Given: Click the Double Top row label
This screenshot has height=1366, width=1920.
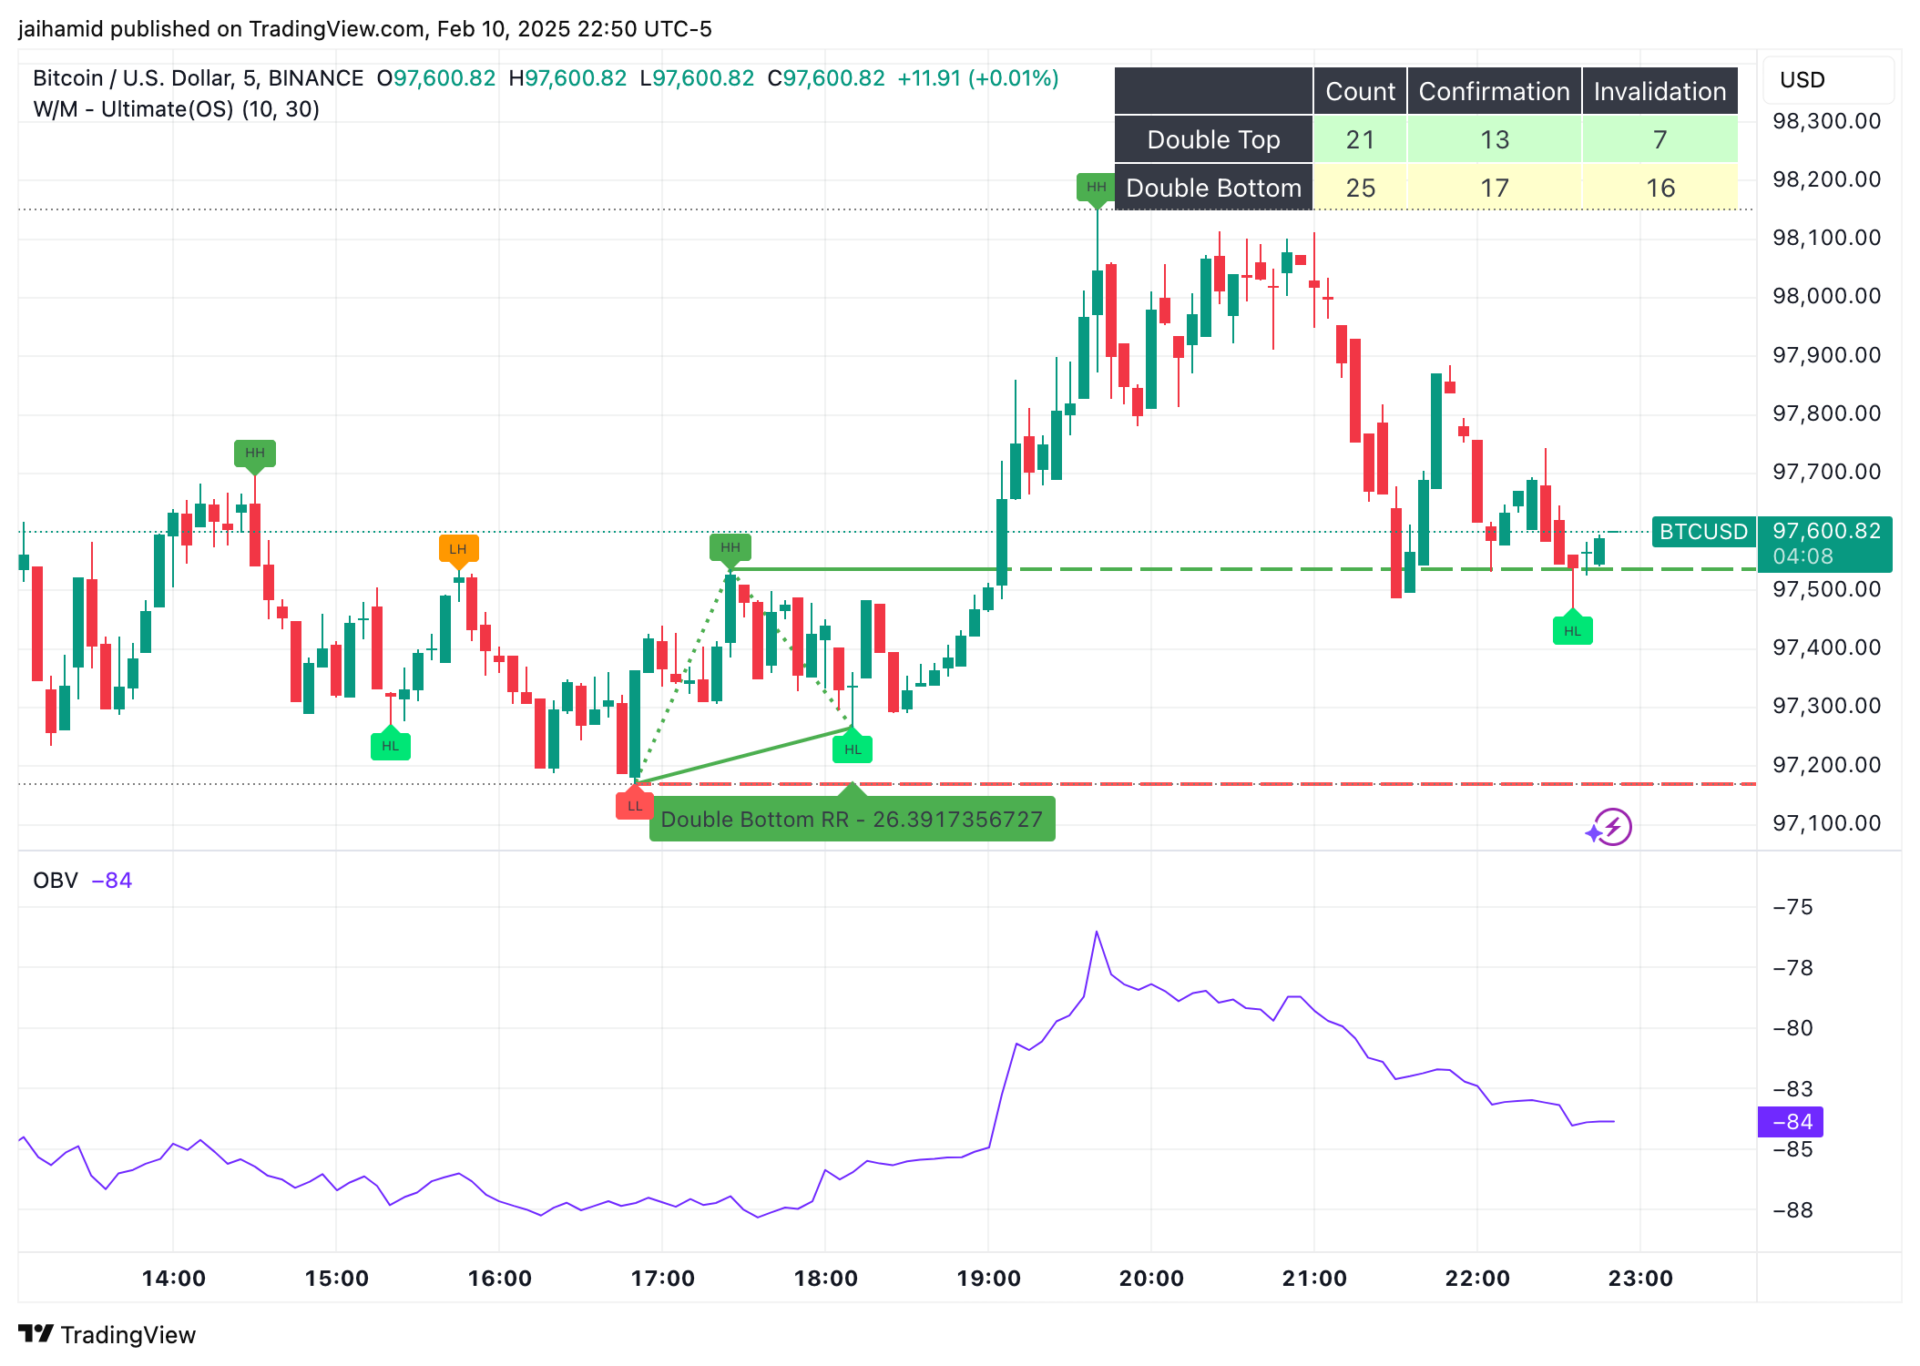Looking at the screenshot, I should point(1213,139).
